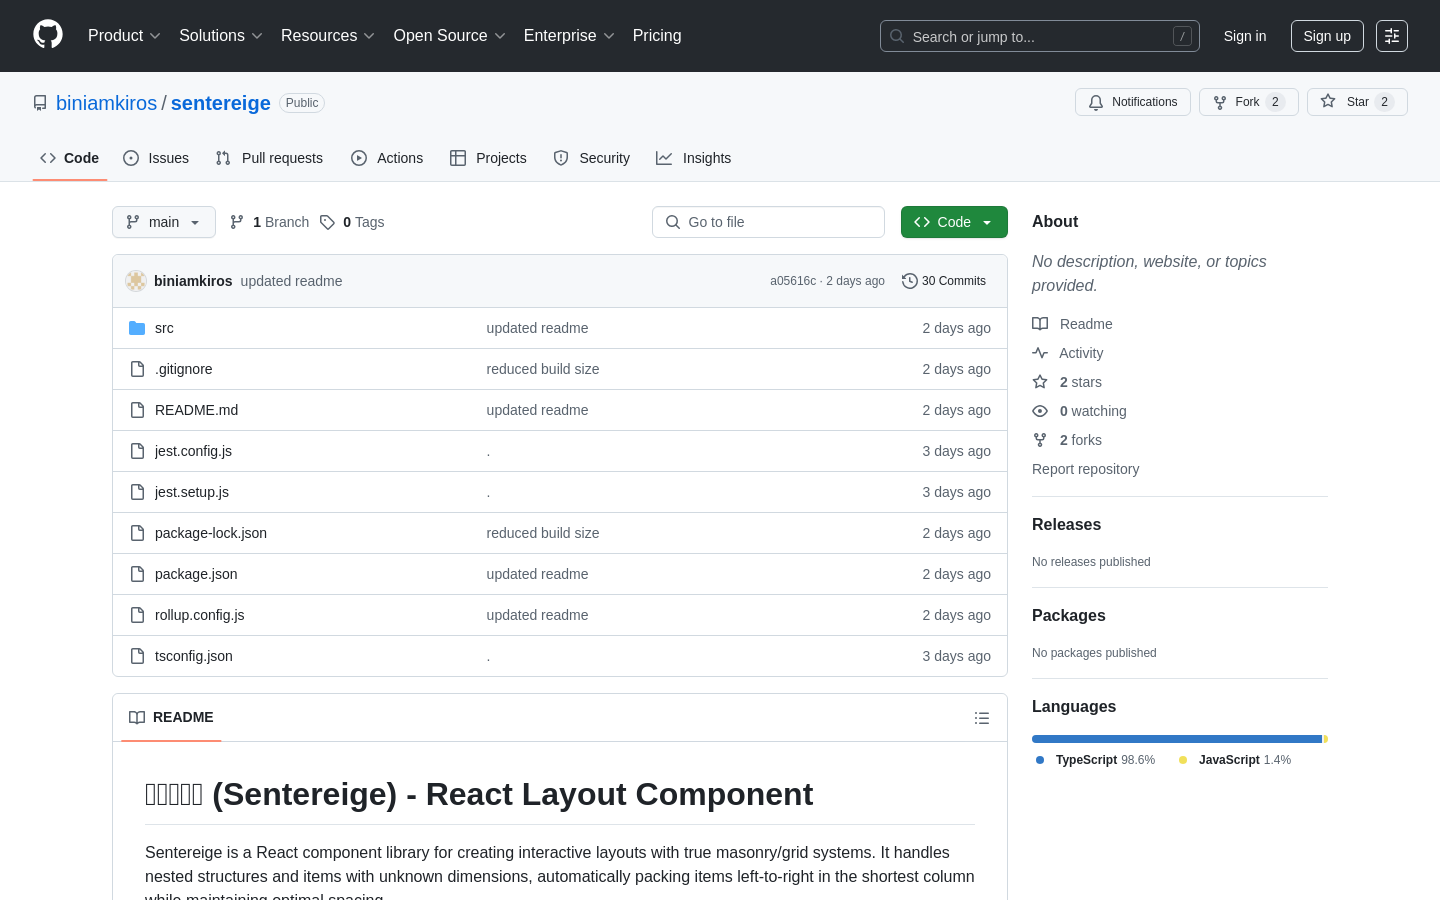Click the JavaScript 1.4% language link
Screen dimensions: 1440x900
(x=1235, y=760)
